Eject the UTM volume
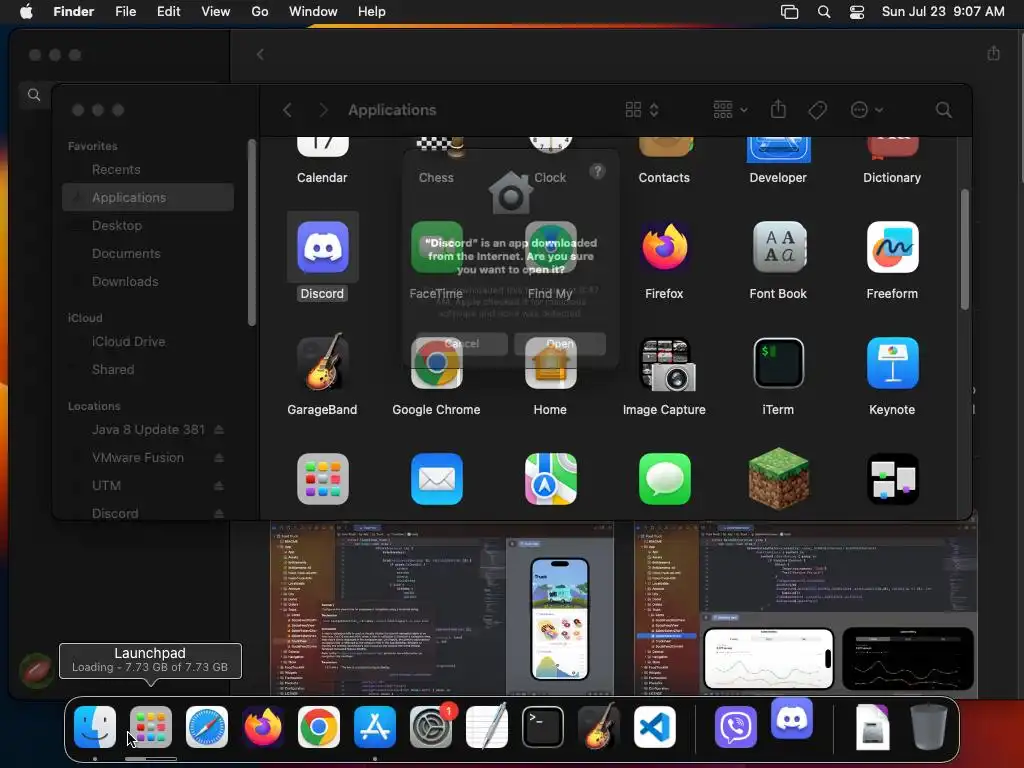1024x768 pixels. click(219, 486)
